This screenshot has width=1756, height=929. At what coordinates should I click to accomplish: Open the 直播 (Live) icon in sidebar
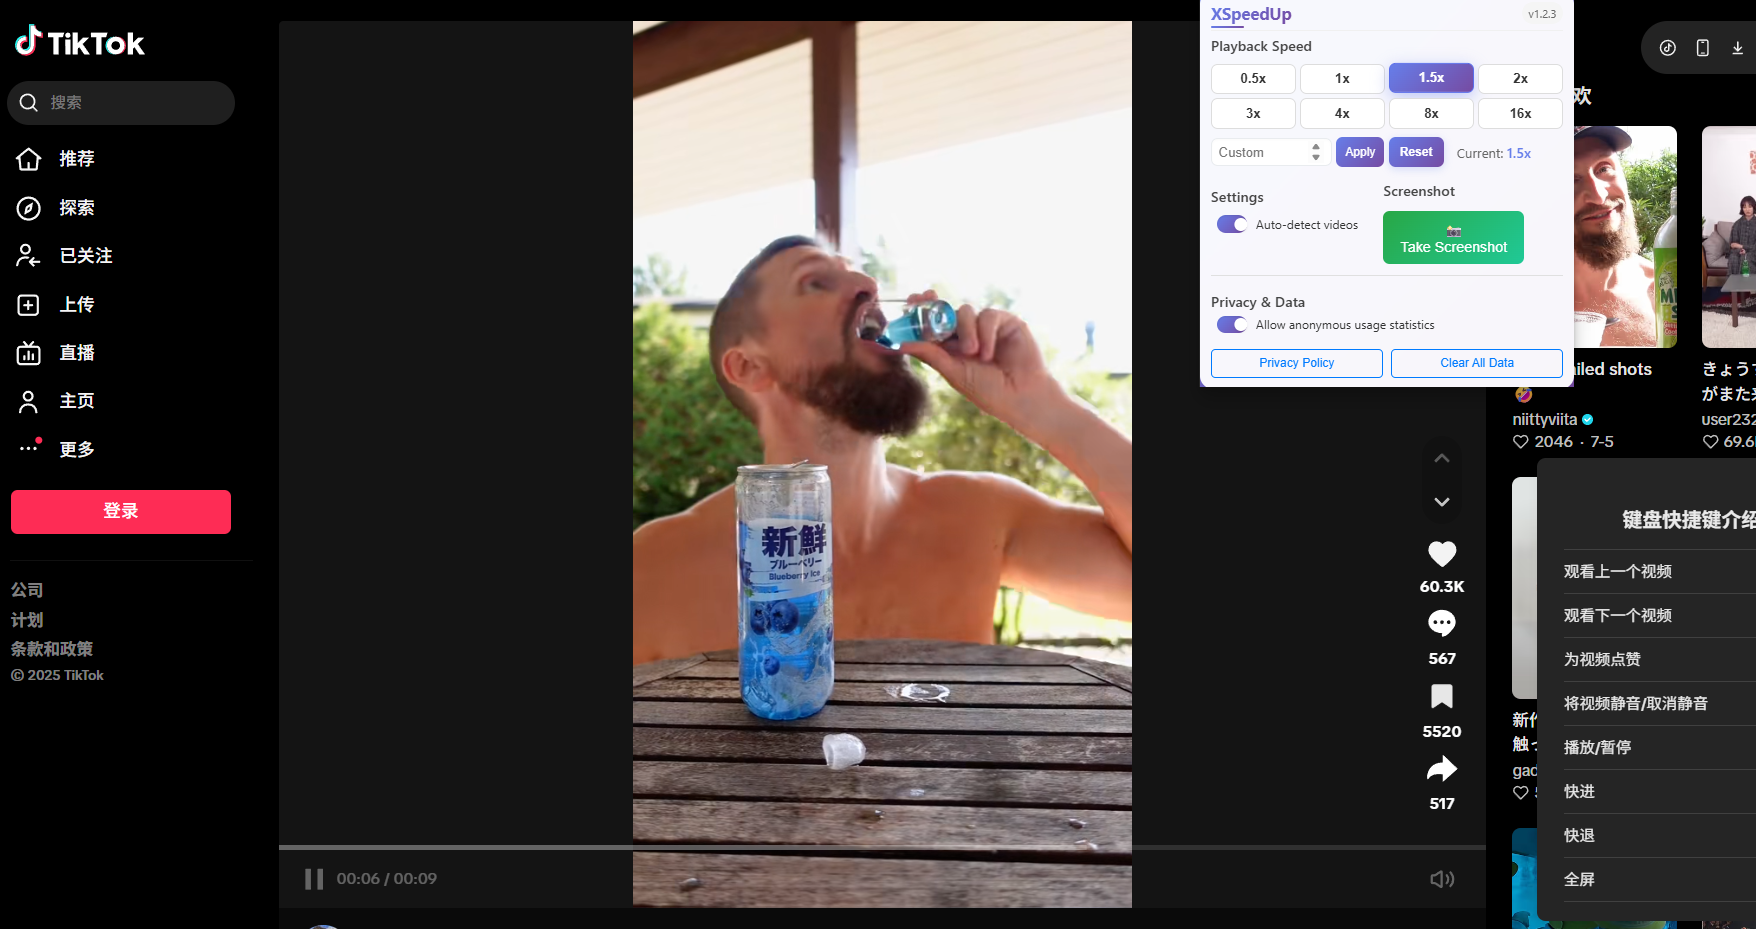[29, 352]
